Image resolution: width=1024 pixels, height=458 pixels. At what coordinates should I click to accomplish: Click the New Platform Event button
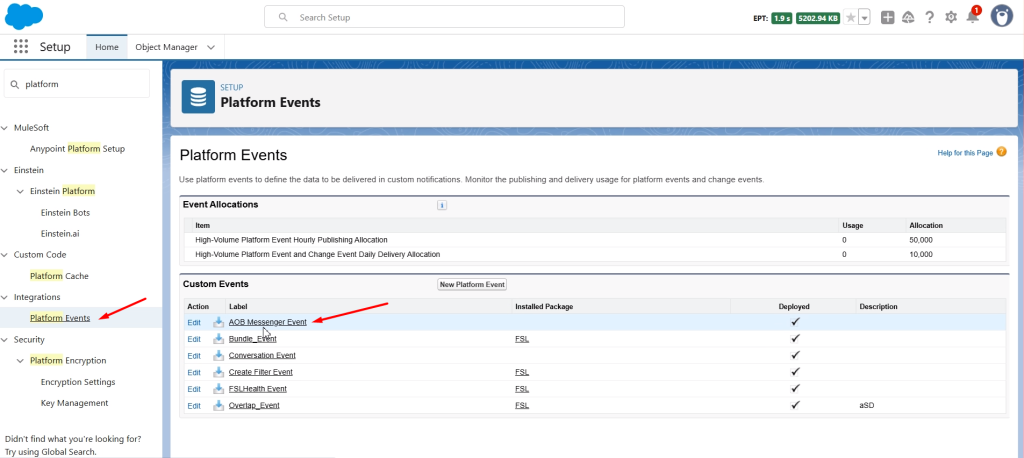coord(472,285)
